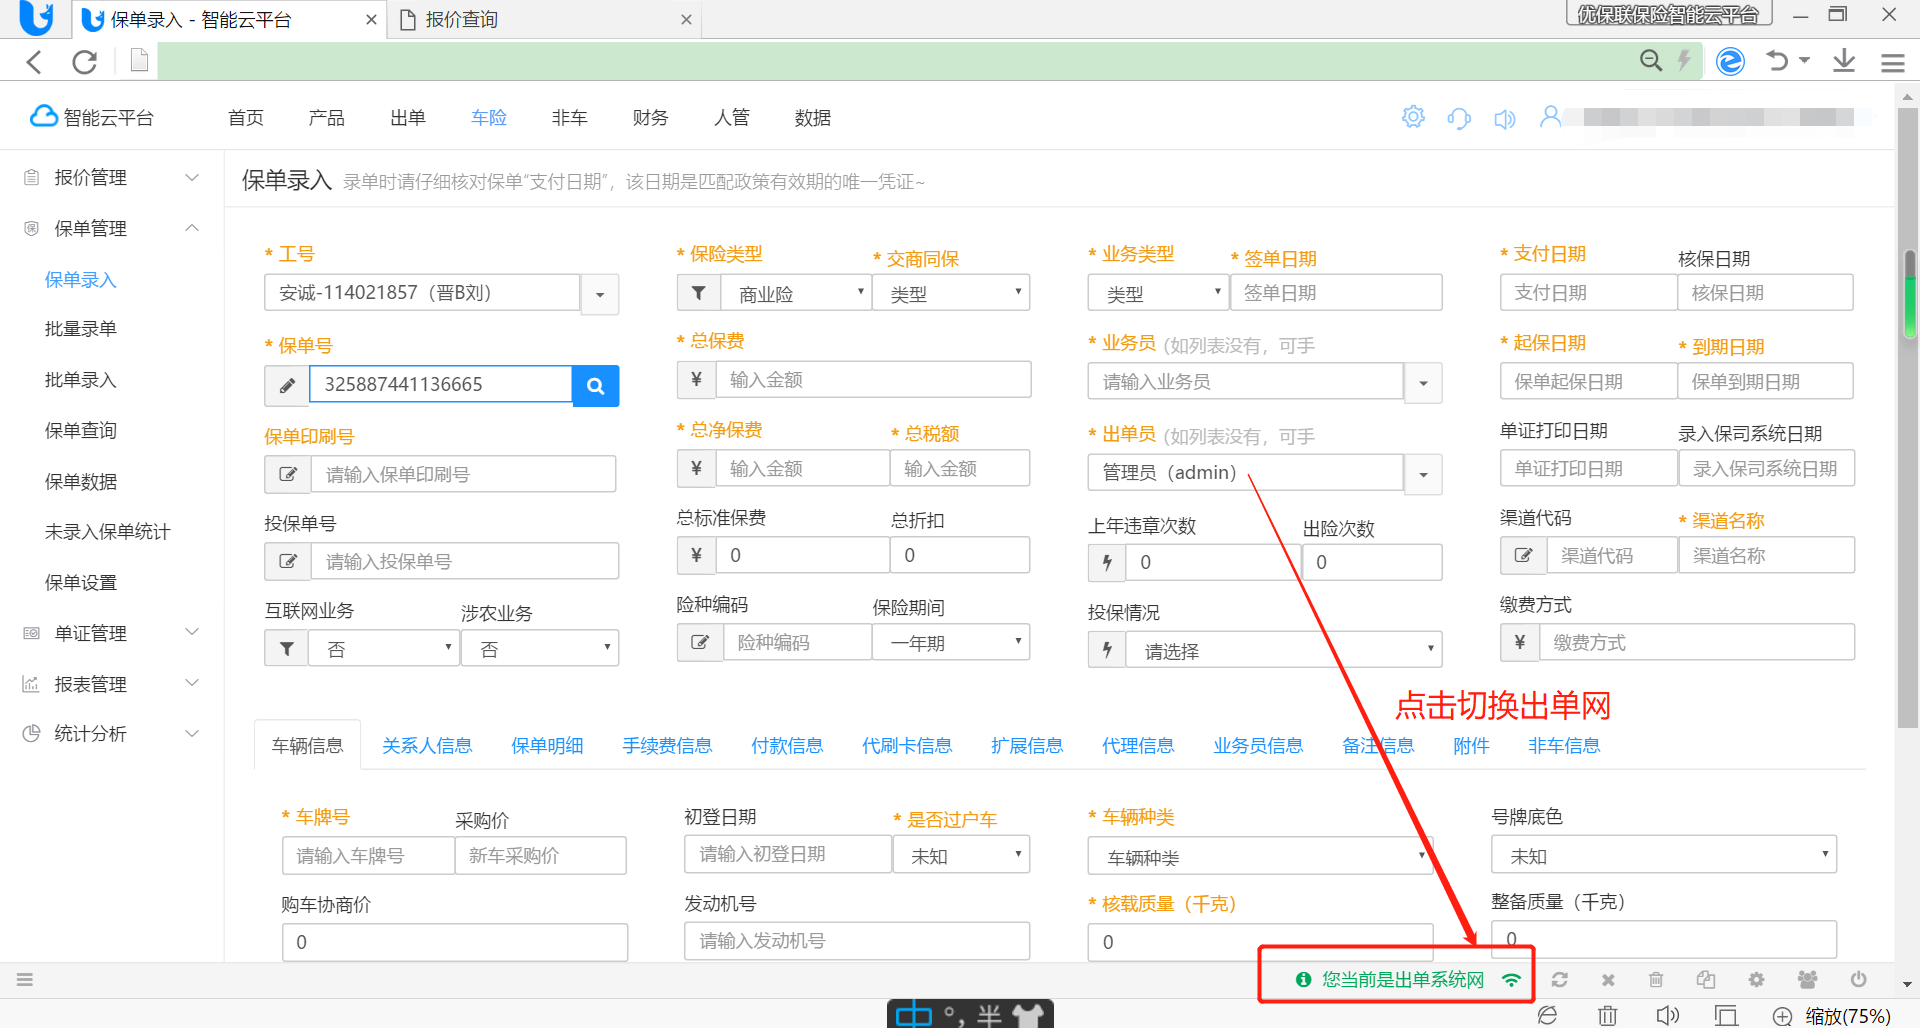
Task: Open the 号牌底色 dropdown
Action: tap(1664, 855)
